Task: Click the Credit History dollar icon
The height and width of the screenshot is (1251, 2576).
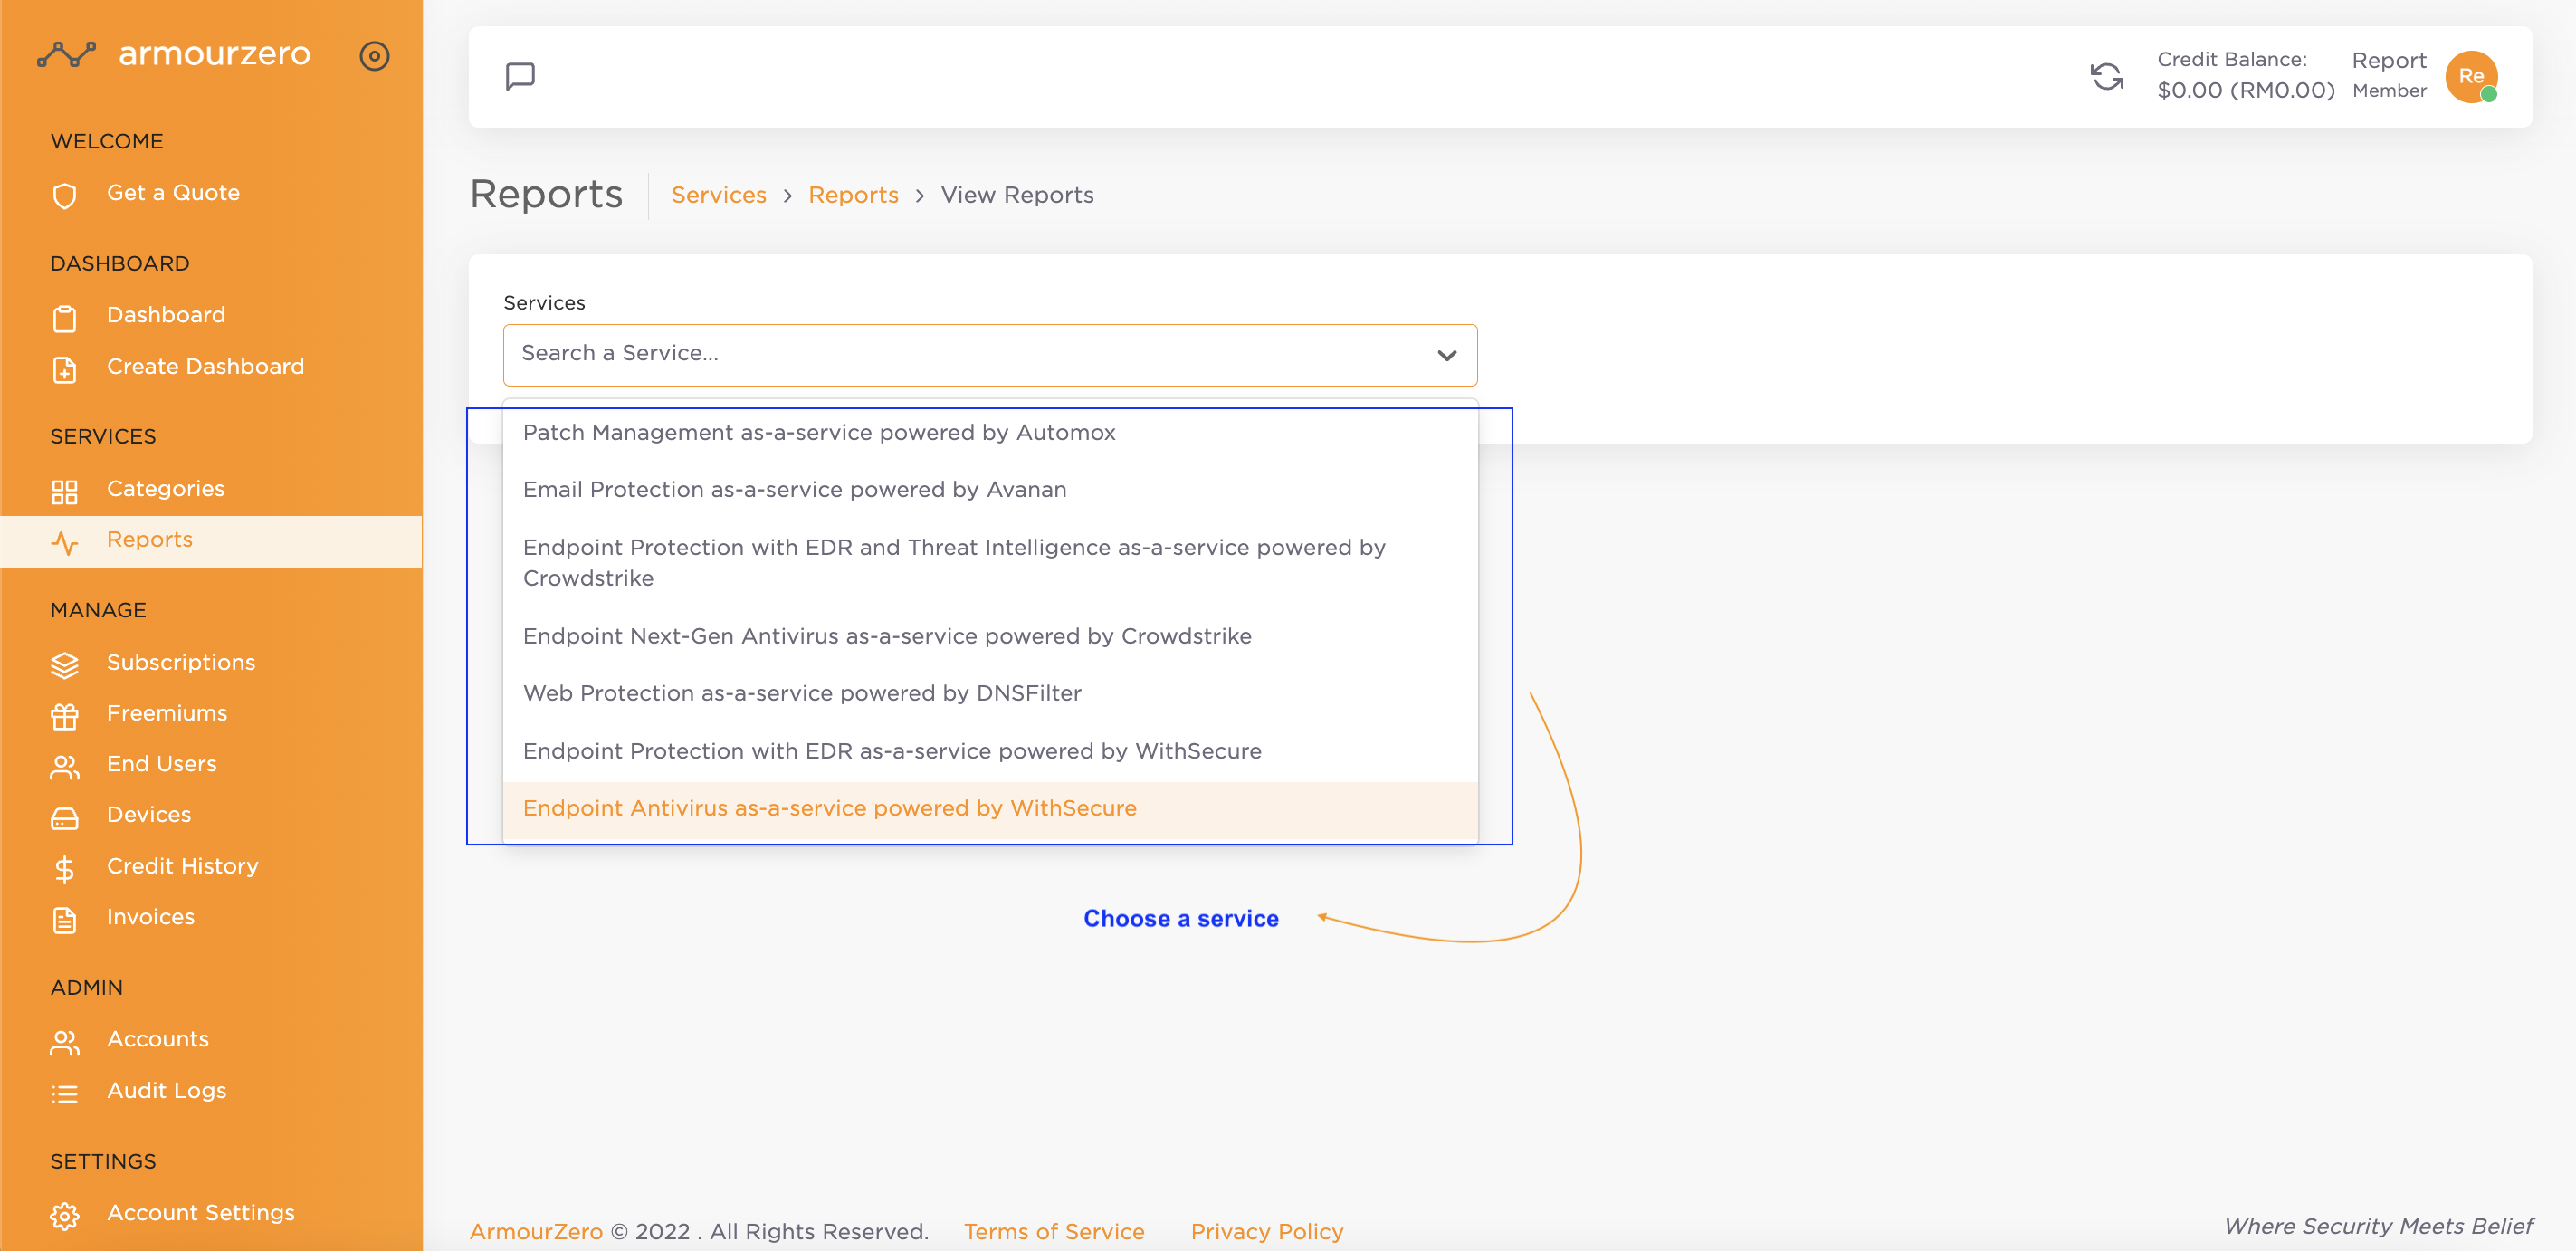Action: [x=65, y=869]
